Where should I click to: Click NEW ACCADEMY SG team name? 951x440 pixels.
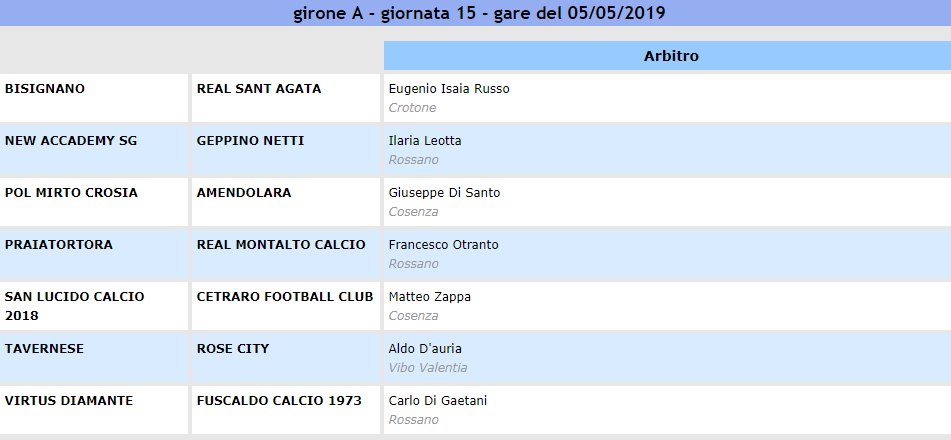71,141
